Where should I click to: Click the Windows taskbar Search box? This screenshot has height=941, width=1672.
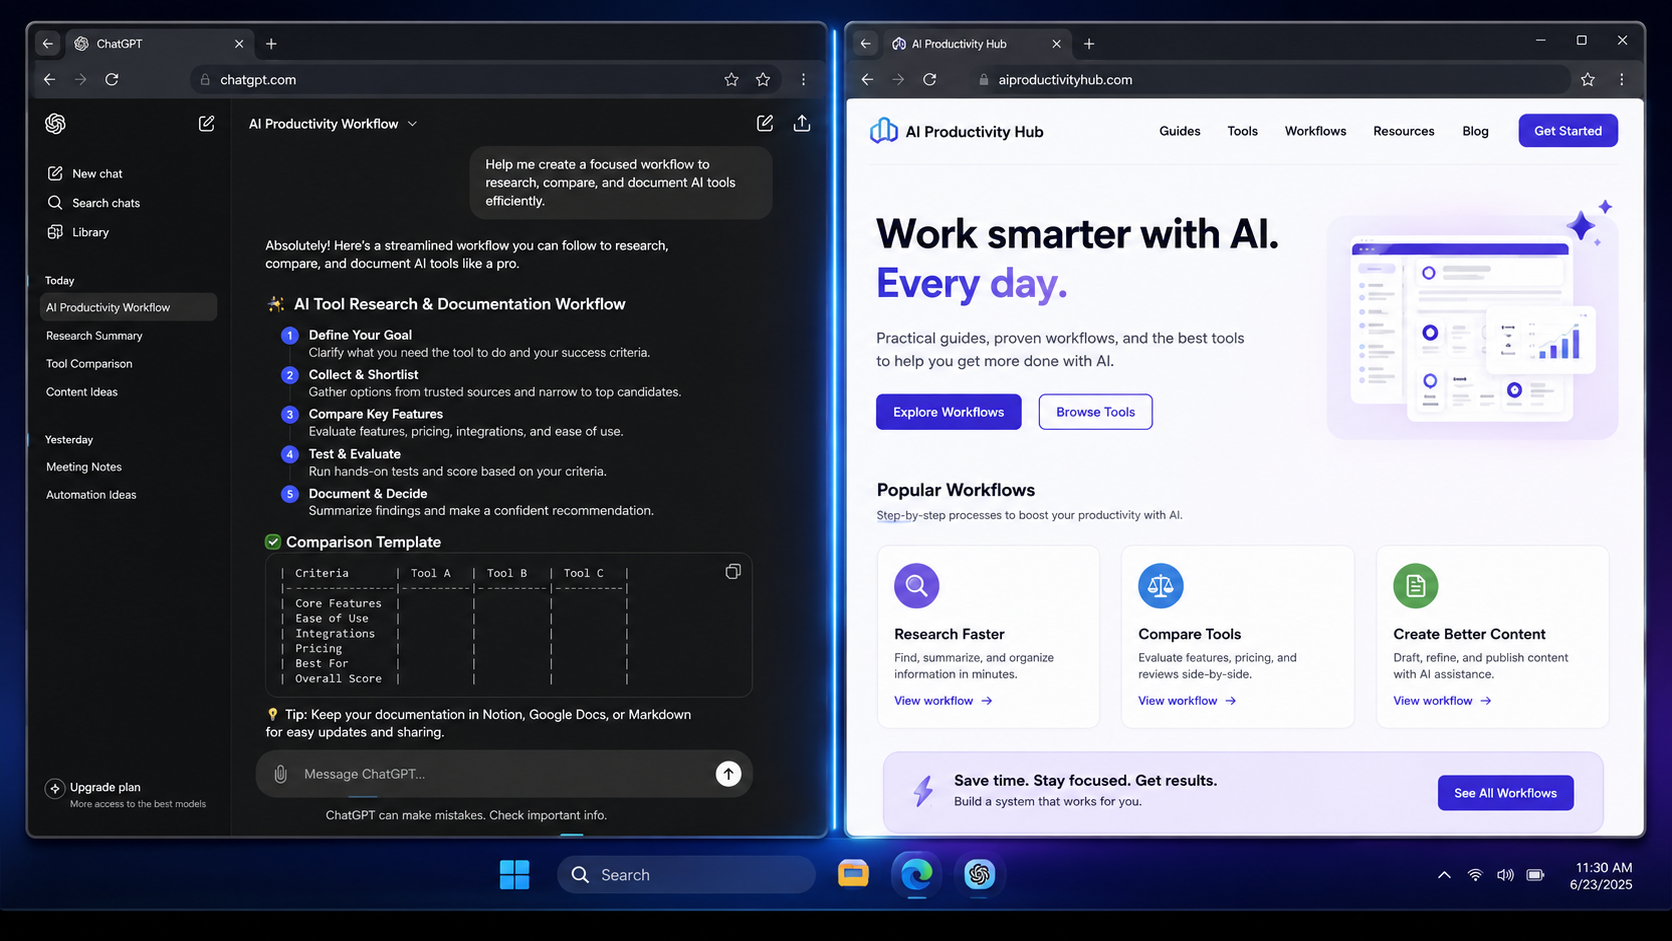click(x=686, y=875)
